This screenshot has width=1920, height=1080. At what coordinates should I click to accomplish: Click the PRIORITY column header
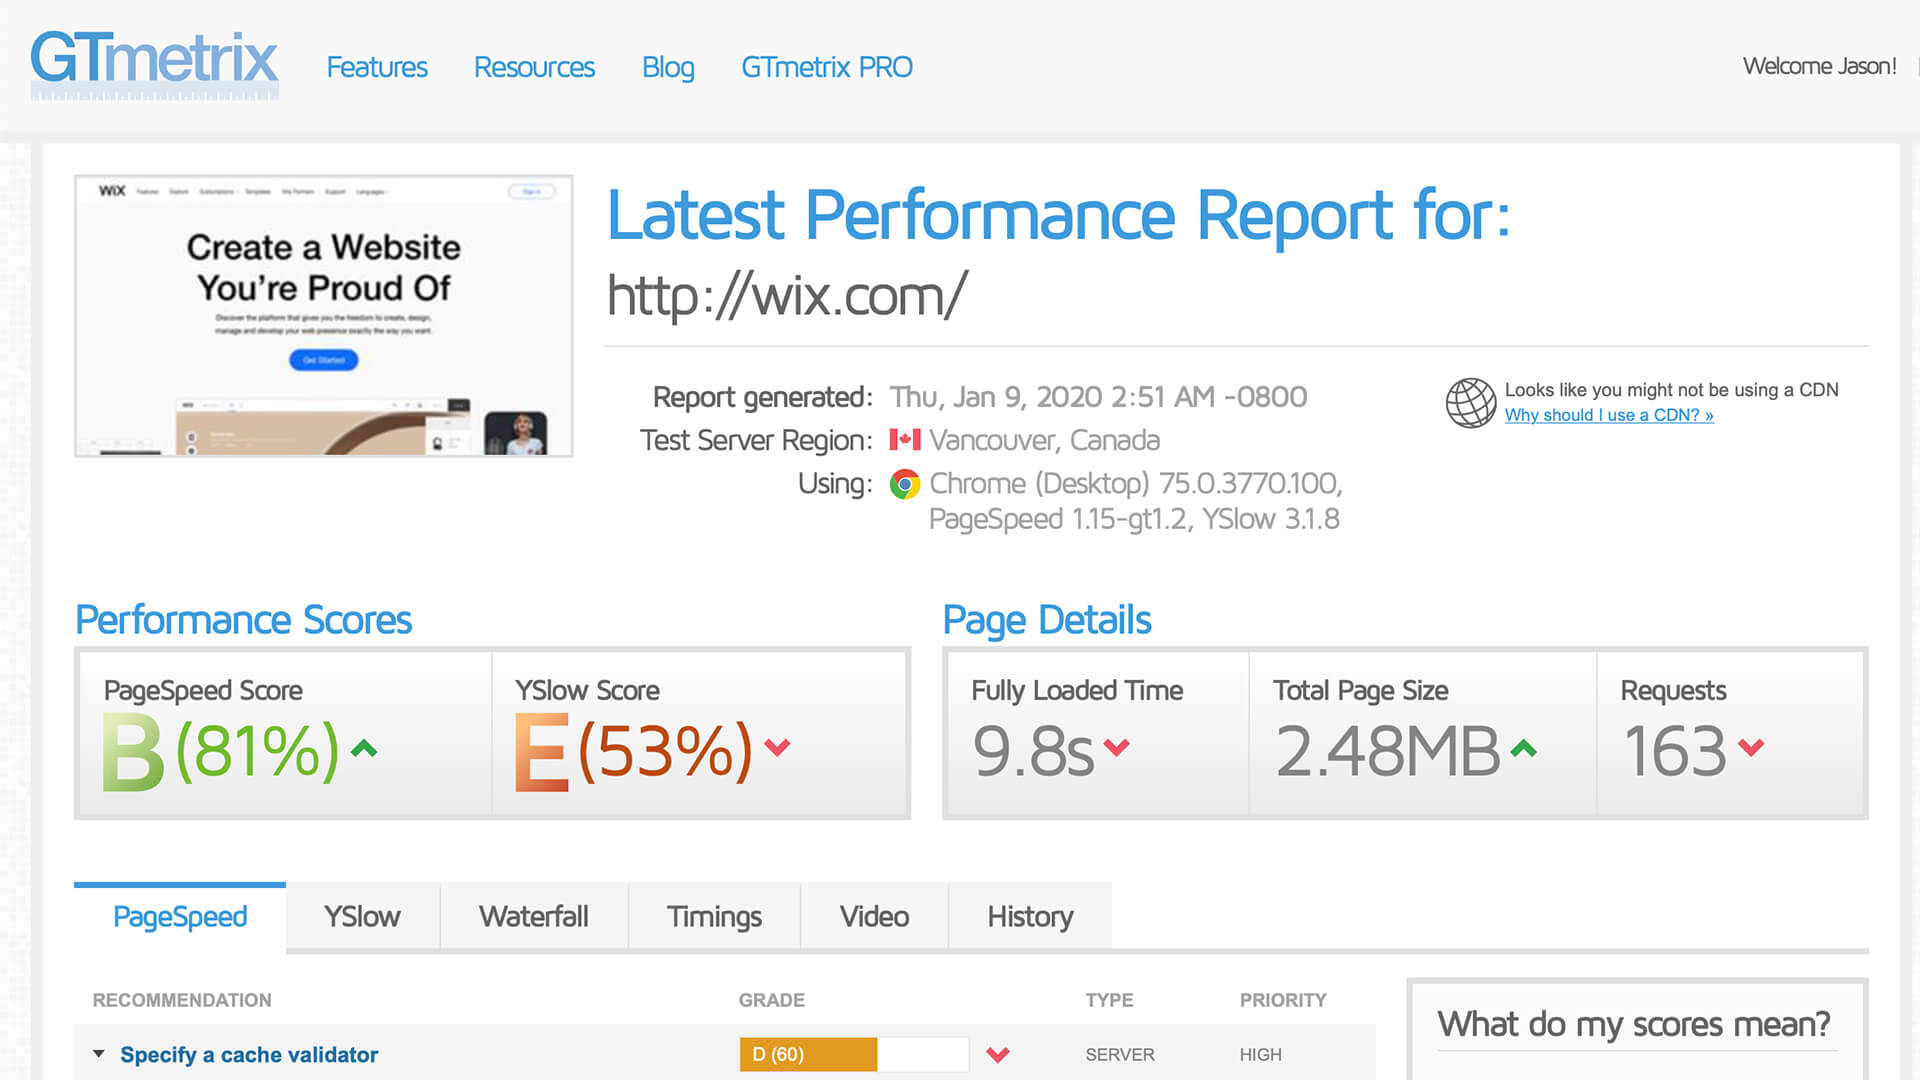[1283, 1000]
